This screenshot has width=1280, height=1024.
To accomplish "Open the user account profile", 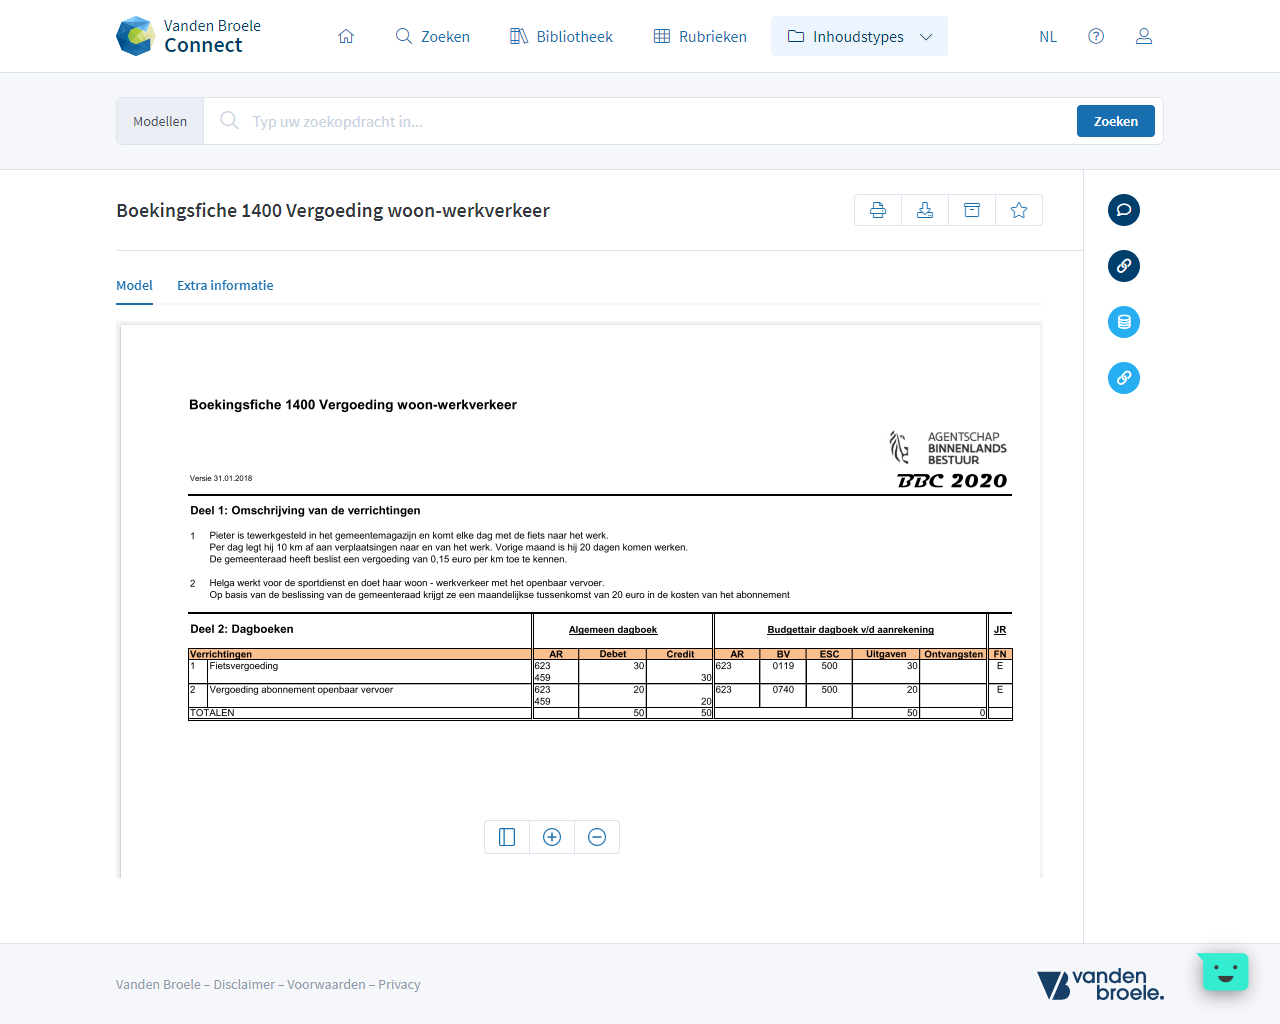I will pyautogui.click(x=1144, y=36).
